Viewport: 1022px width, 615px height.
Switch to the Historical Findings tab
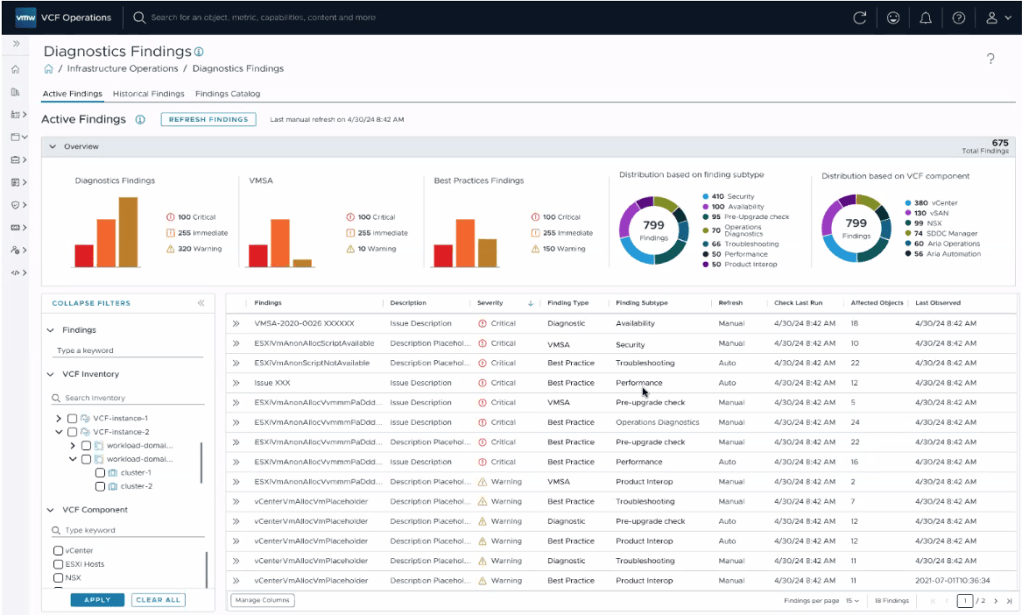click(x=148, y=94)
